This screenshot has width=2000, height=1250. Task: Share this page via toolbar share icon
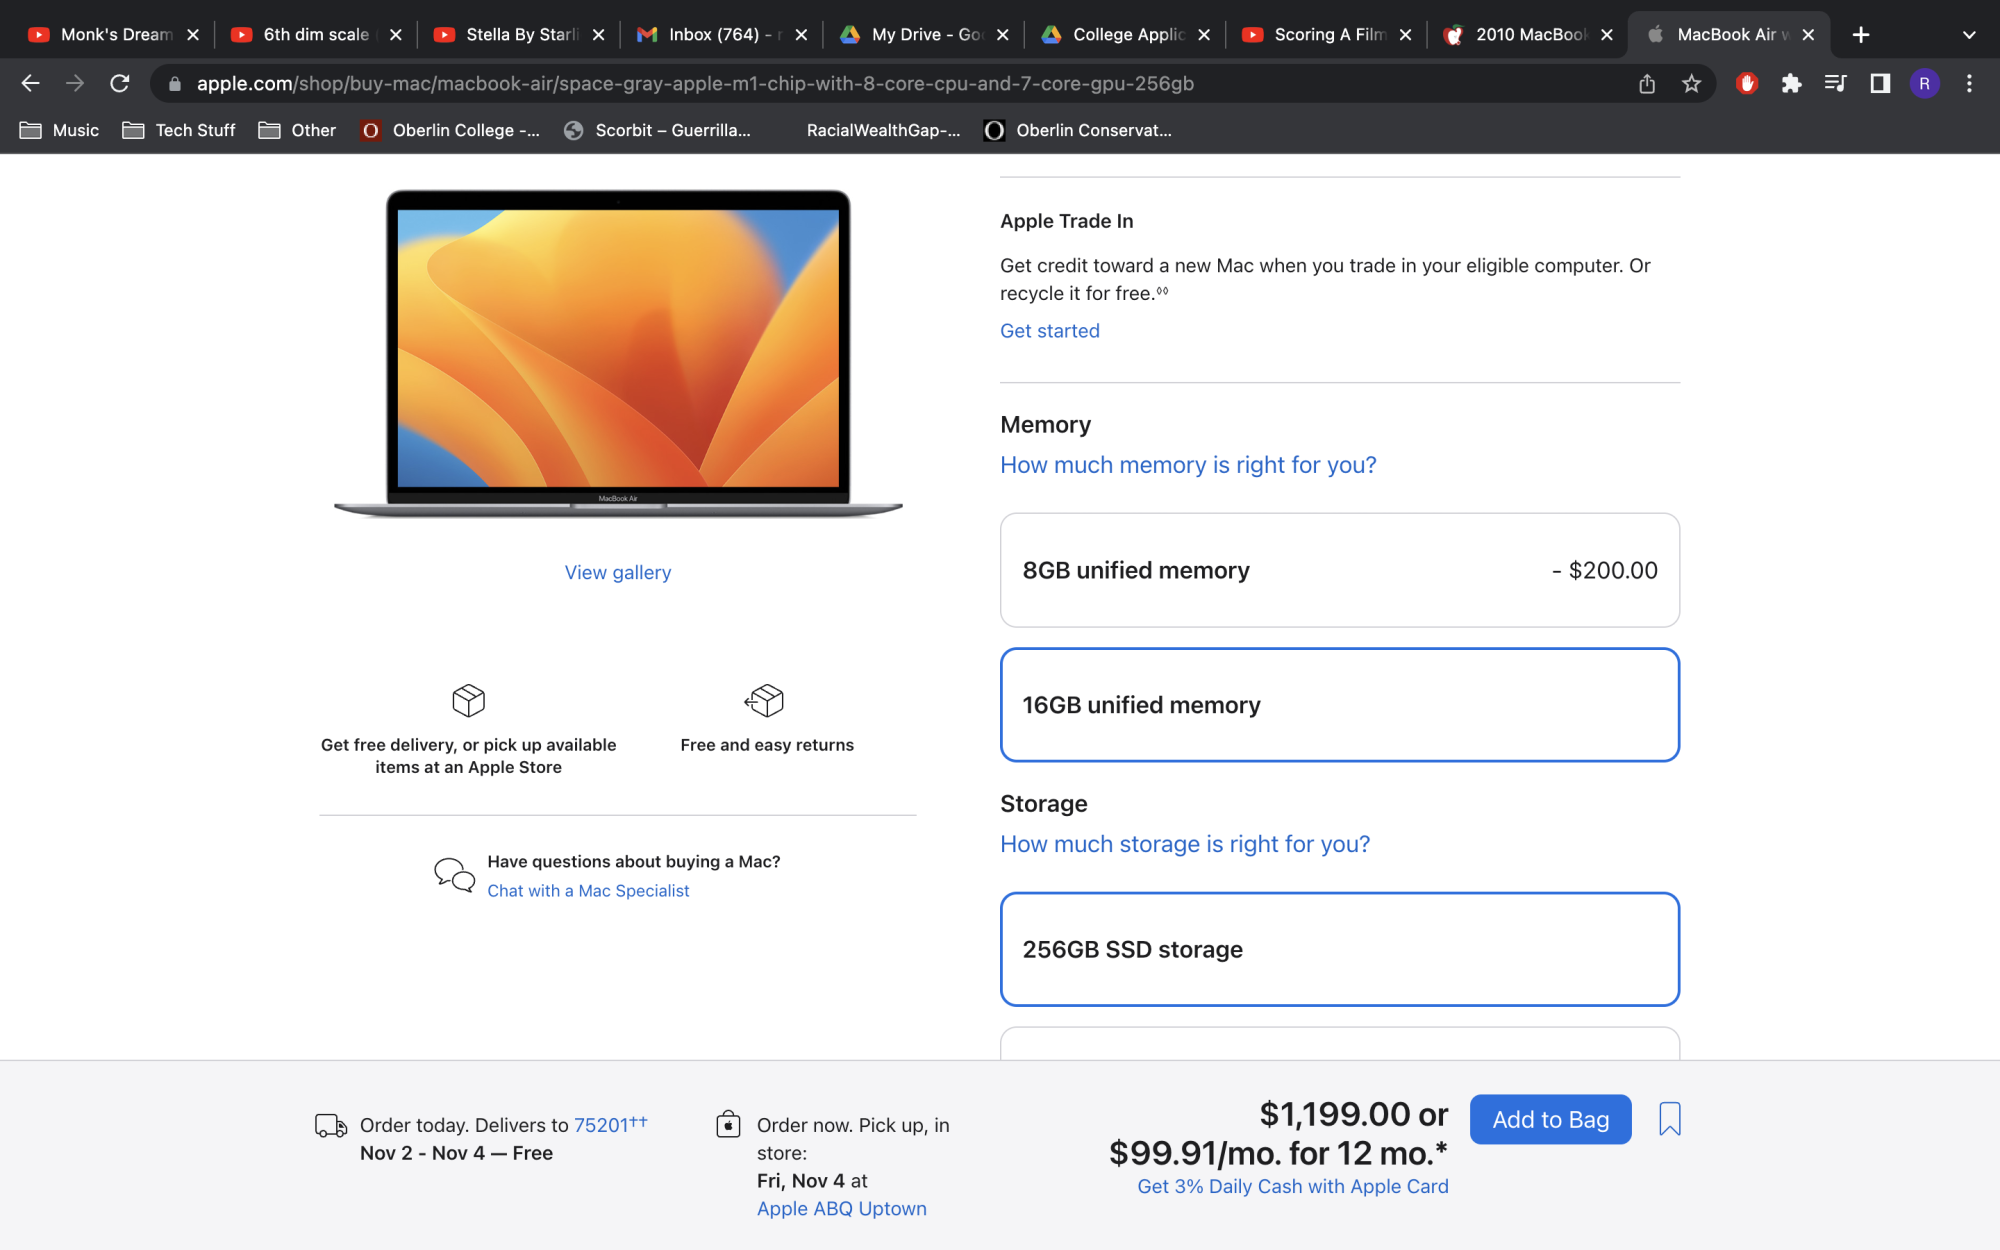click(x=1647, y=84)
